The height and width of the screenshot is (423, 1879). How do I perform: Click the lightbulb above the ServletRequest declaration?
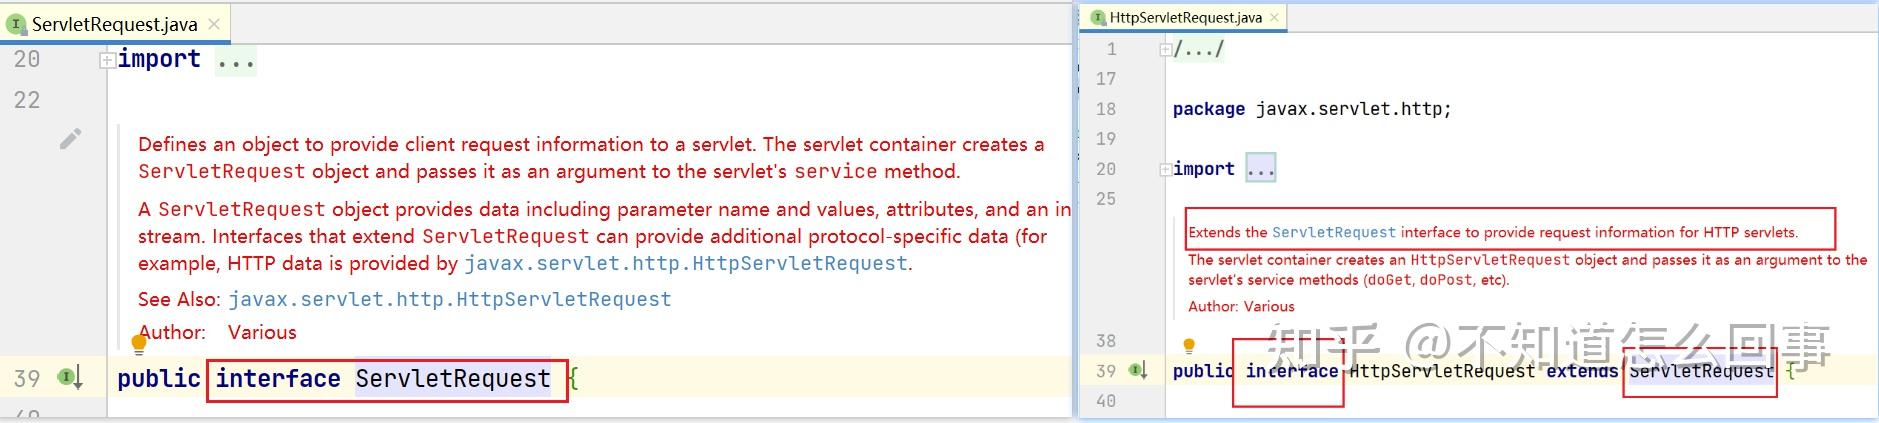[x=139, y=345]
